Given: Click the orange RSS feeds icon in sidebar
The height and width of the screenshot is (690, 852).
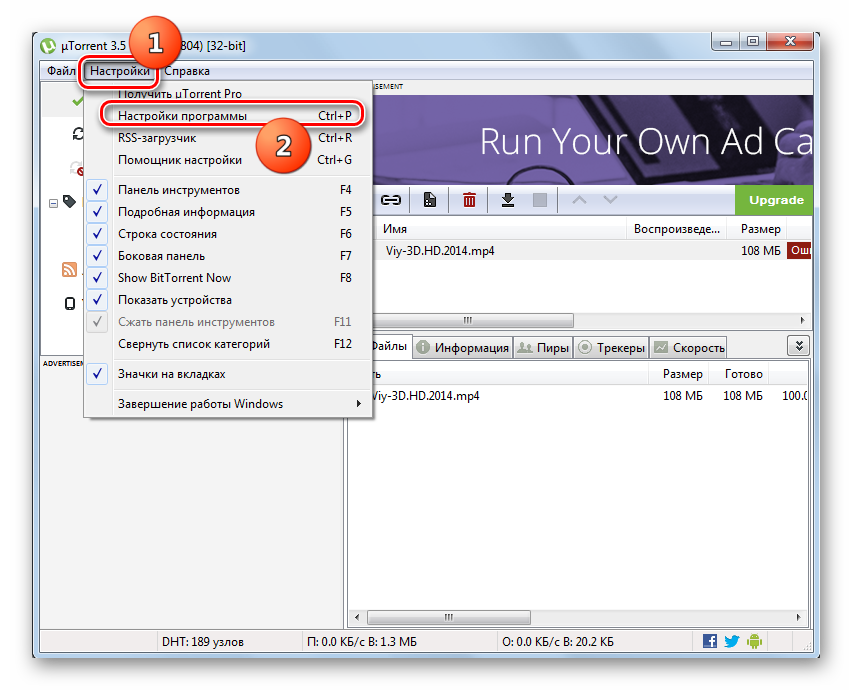Looking at the screenshot, I should [x=70, y=269].
